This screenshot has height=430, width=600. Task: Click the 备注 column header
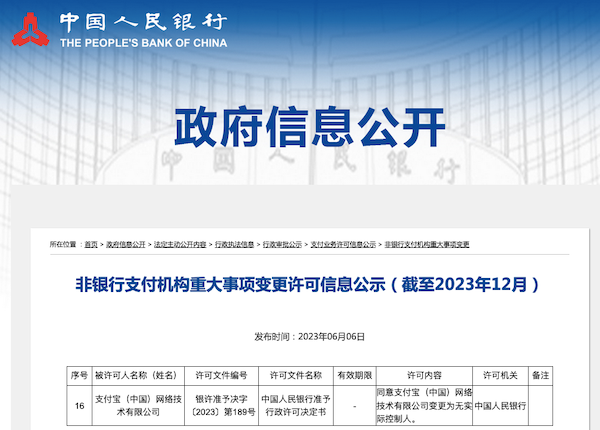[x=540, y=376]
